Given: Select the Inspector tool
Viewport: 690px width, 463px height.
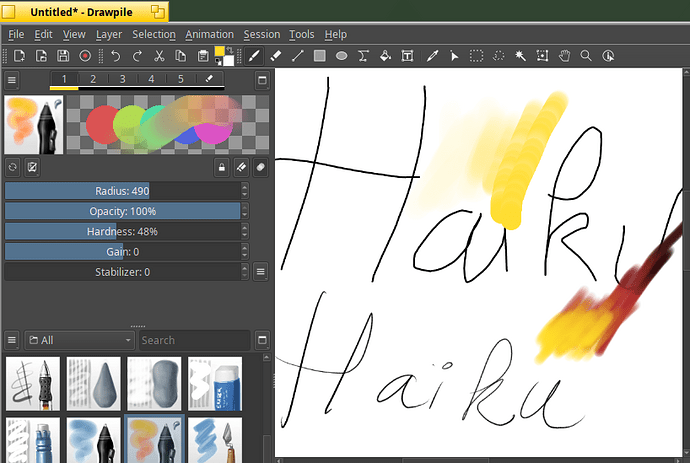Looking at the screenshot, I should click(608, 56).
